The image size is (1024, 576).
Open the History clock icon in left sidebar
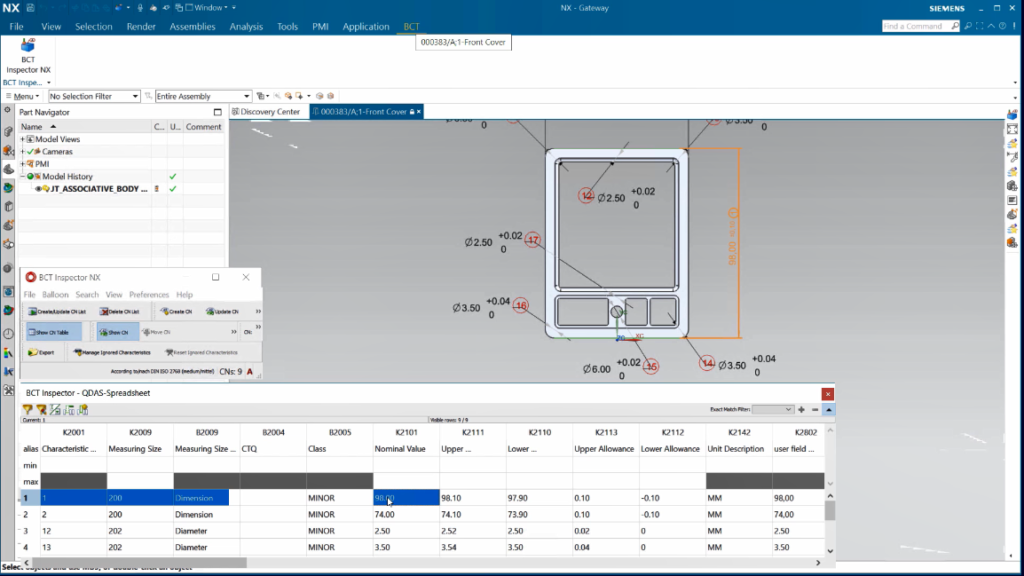pyautogui.click(x=8, y=334)
